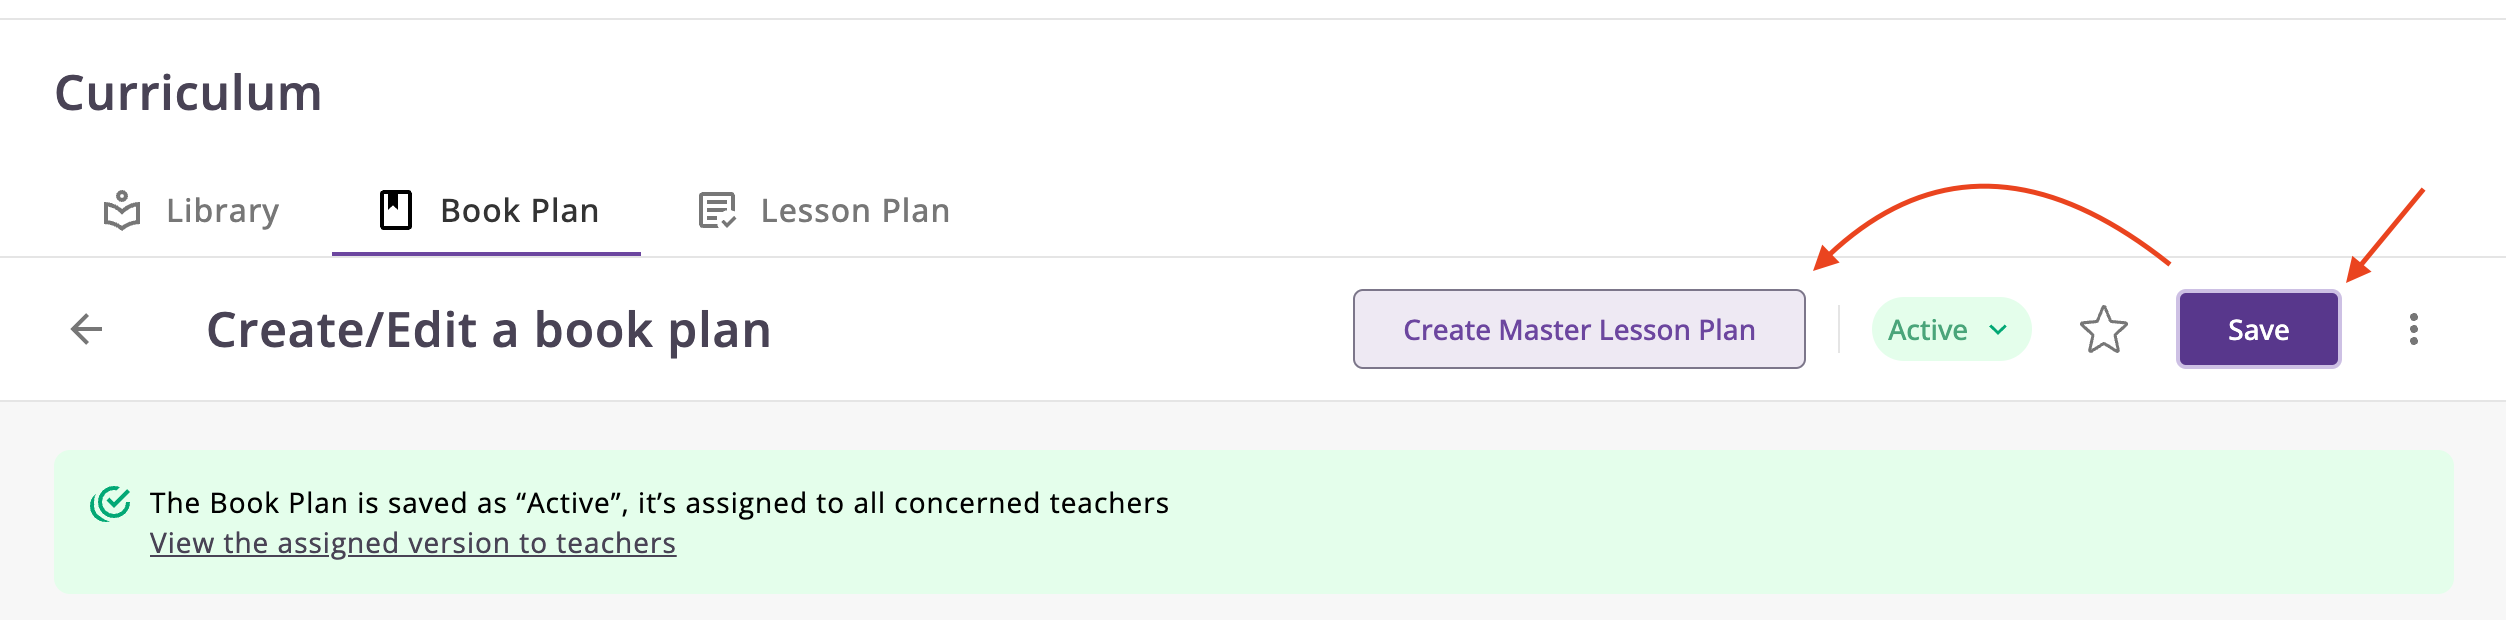Go back using the left arrow

(87, 329)
